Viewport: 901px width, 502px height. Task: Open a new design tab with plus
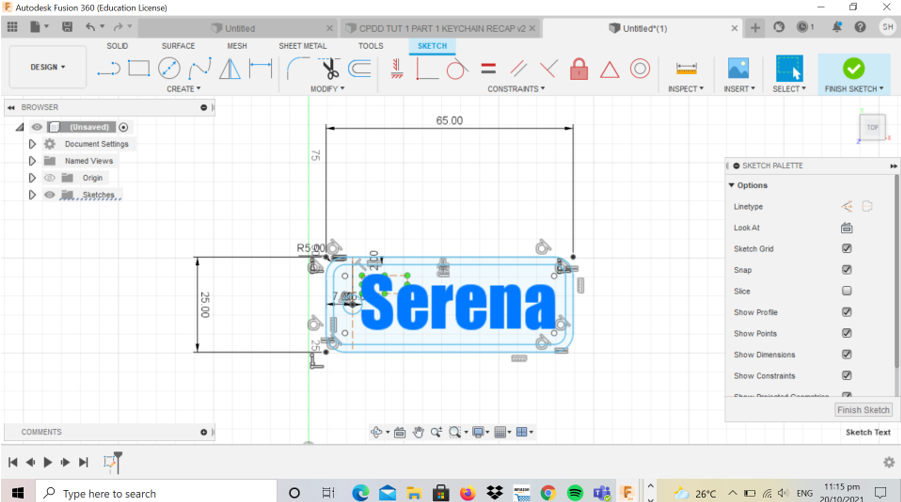[755, 28]
